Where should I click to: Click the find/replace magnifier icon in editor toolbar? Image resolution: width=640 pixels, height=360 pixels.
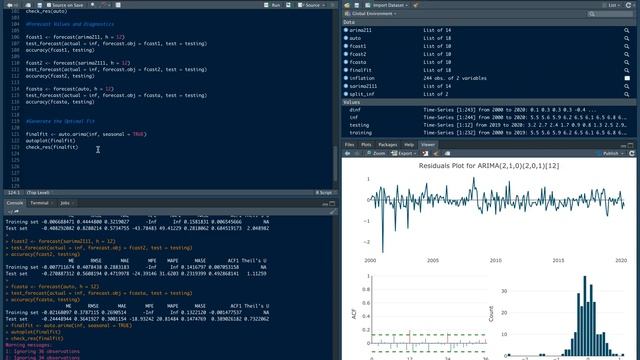click(93, 5)
